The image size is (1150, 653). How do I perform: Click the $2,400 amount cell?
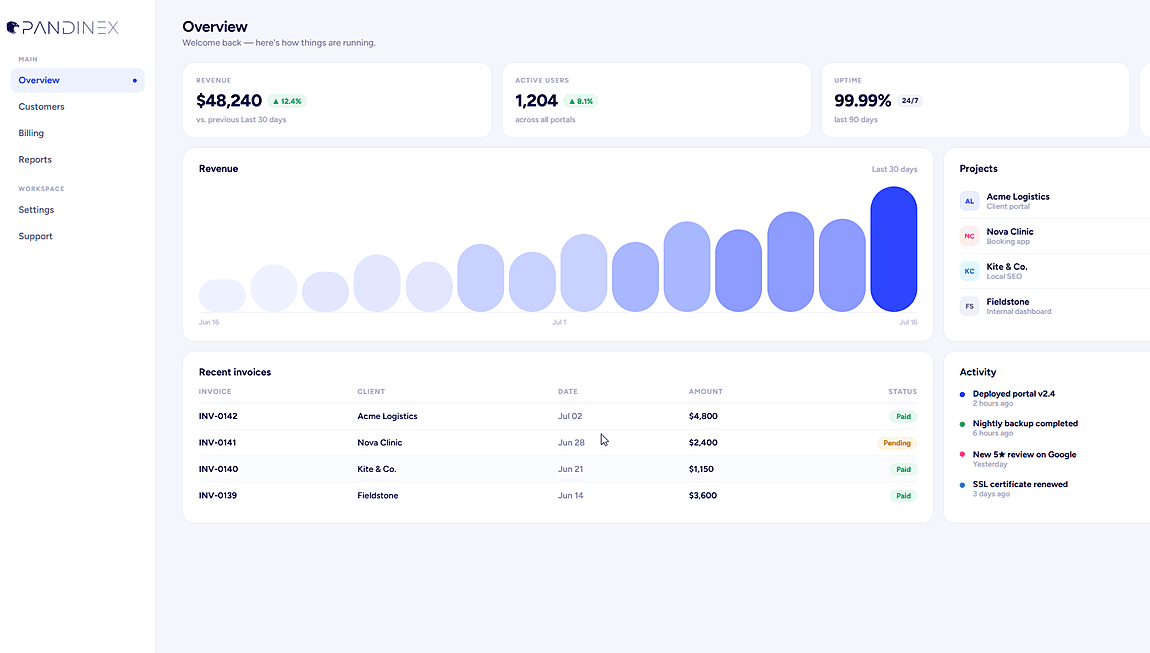(x=703, y=442)
